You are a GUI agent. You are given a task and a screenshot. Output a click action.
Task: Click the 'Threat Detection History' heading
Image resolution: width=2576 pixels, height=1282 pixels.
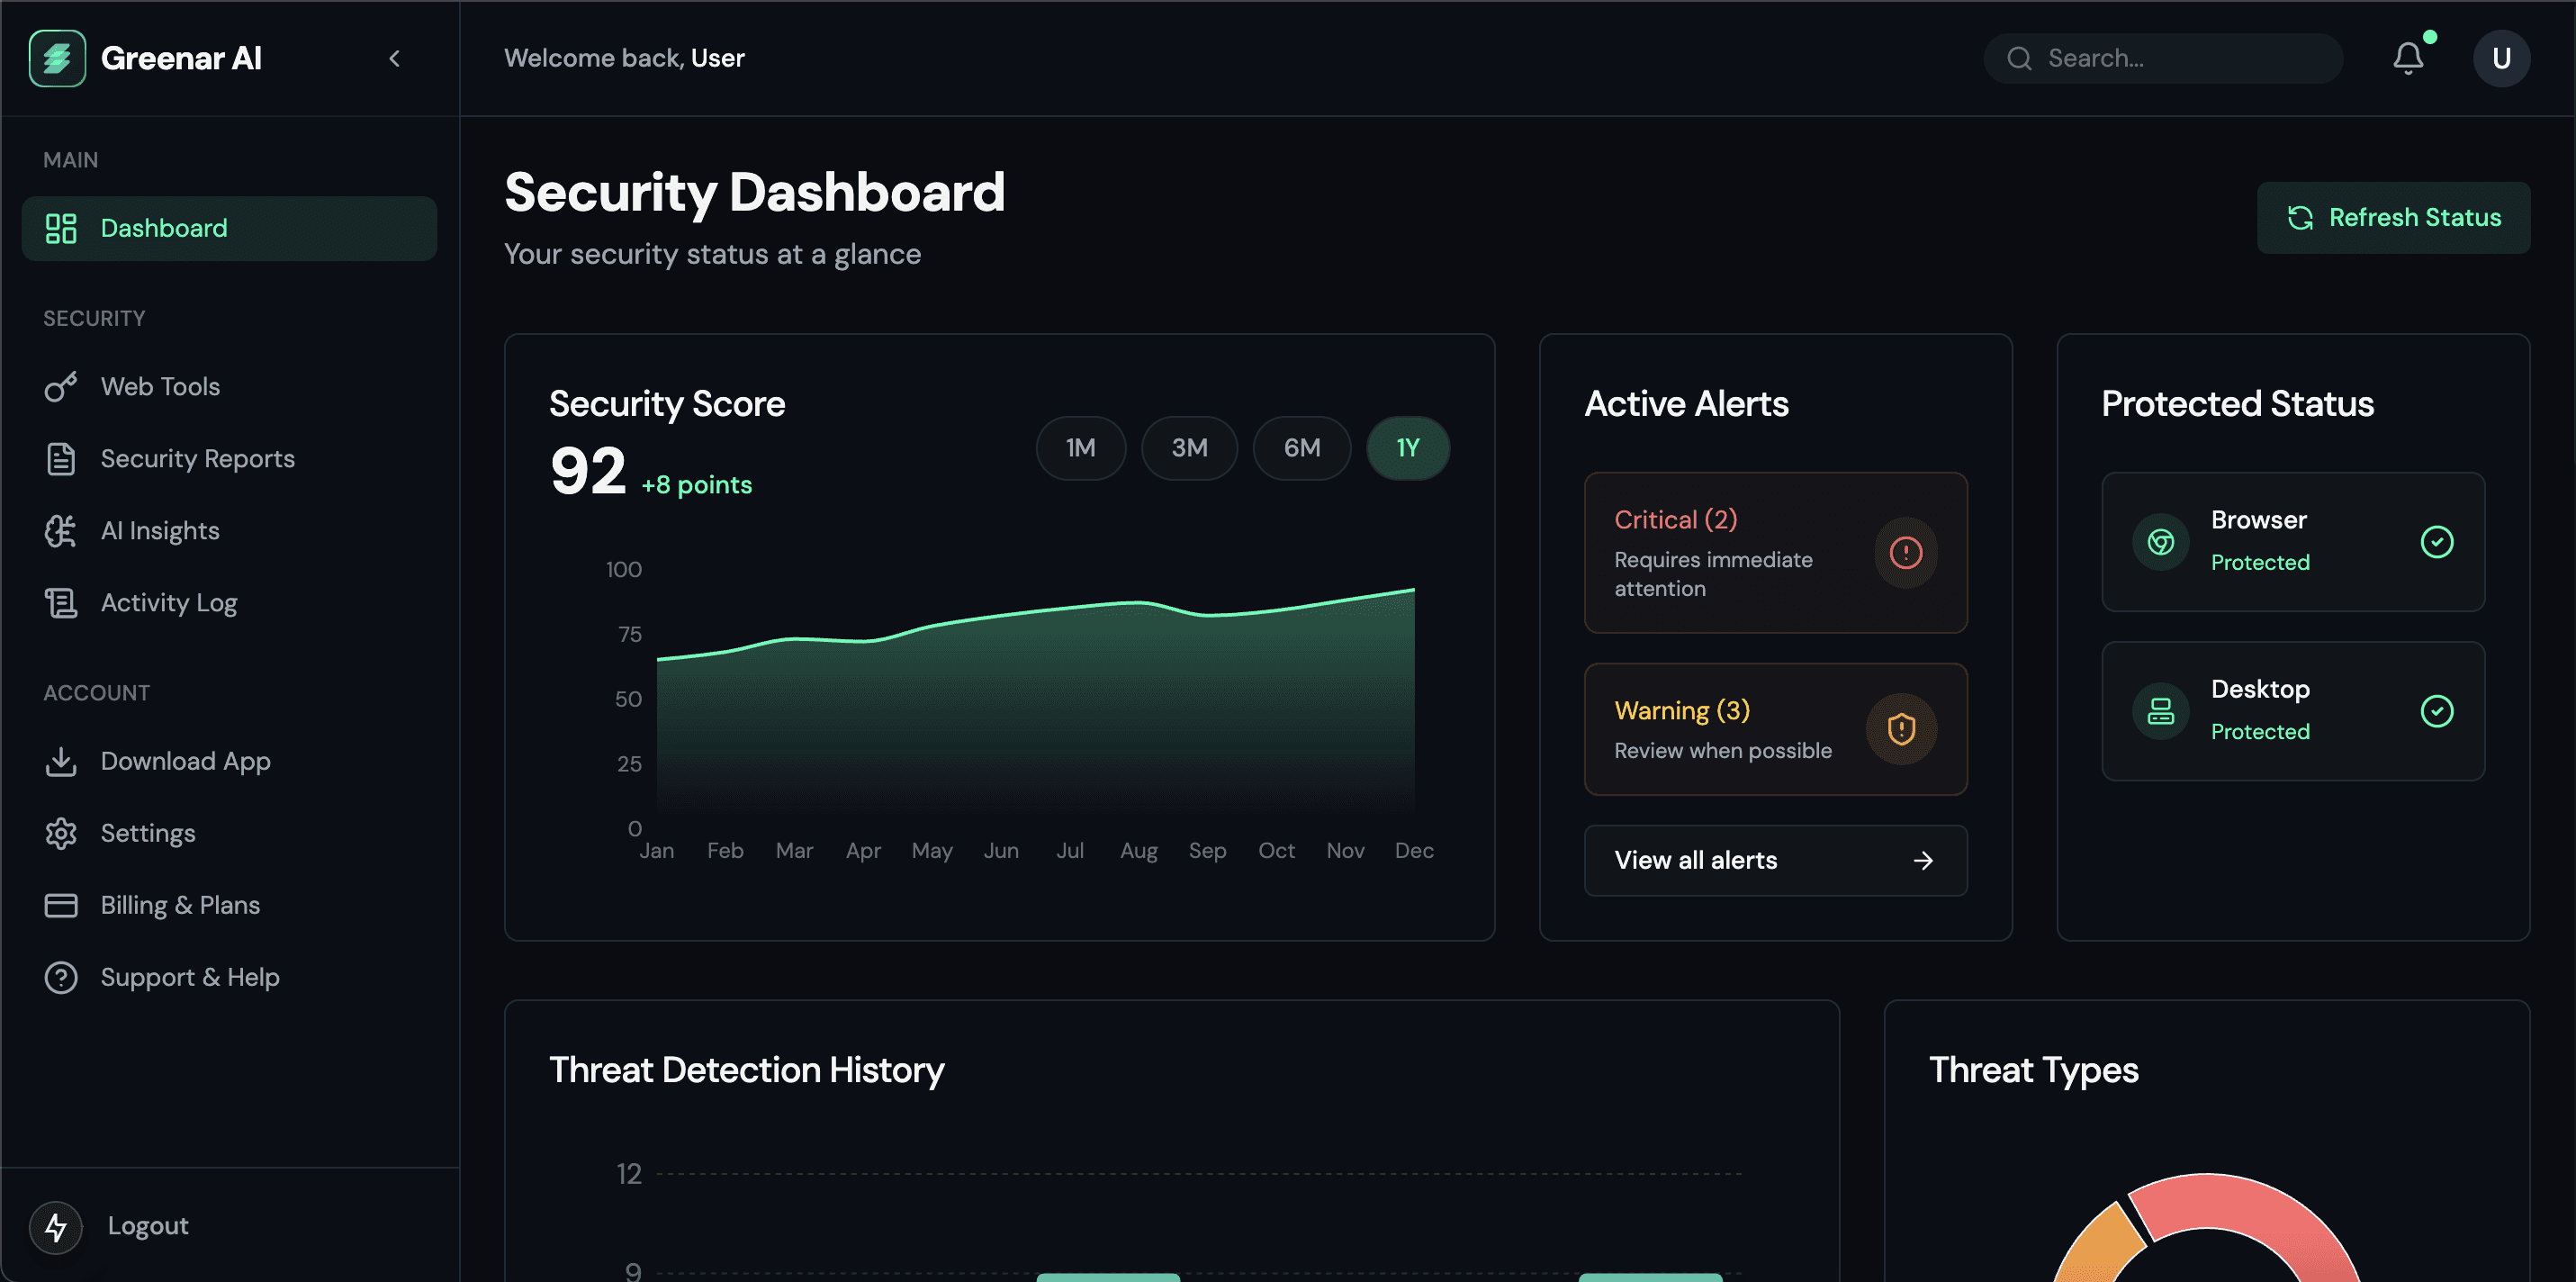tap(746, 1070)
